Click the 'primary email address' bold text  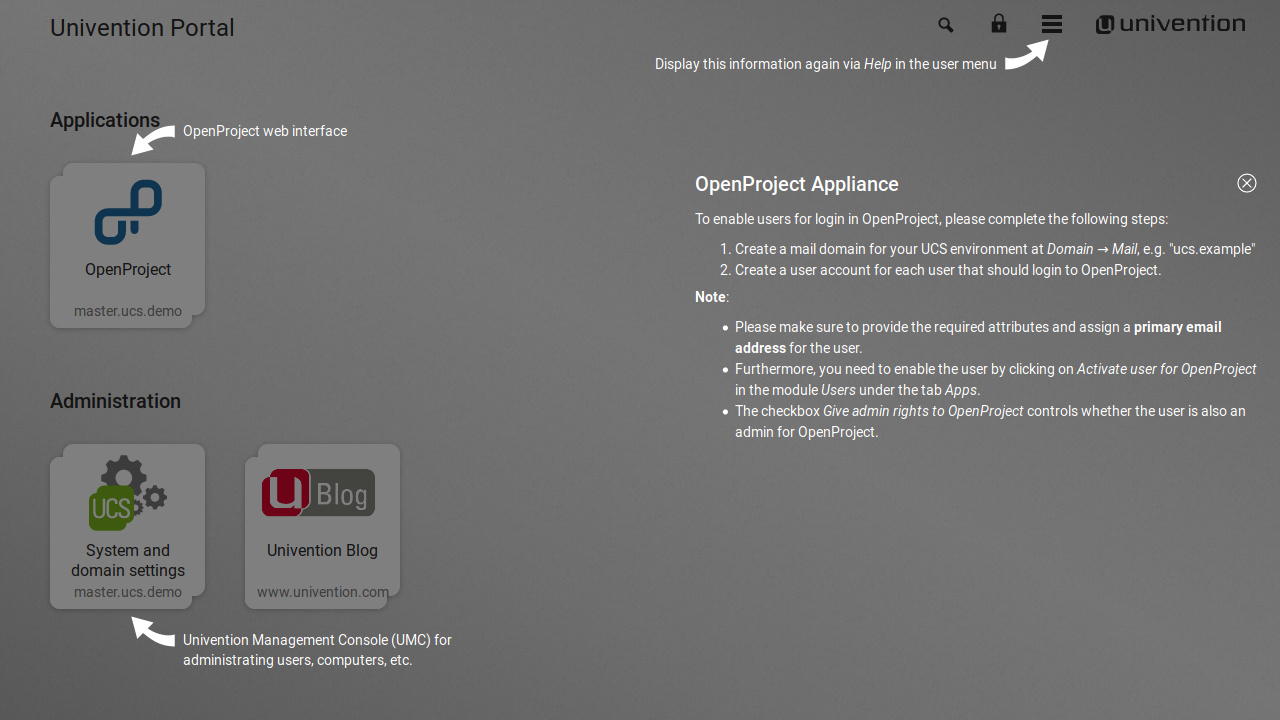(978, 338)
